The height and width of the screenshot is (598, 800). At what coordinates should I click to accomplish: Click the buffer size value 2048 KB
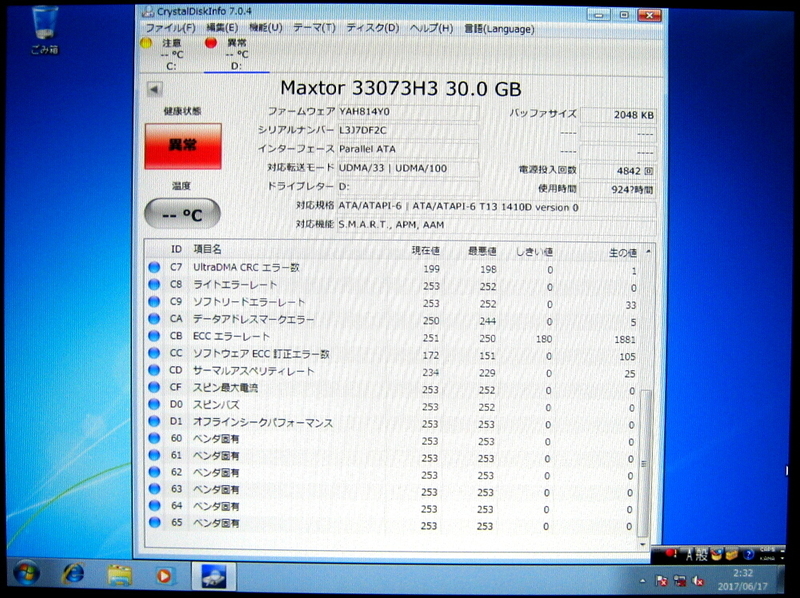pyautogui.click(x=618, y=115)
